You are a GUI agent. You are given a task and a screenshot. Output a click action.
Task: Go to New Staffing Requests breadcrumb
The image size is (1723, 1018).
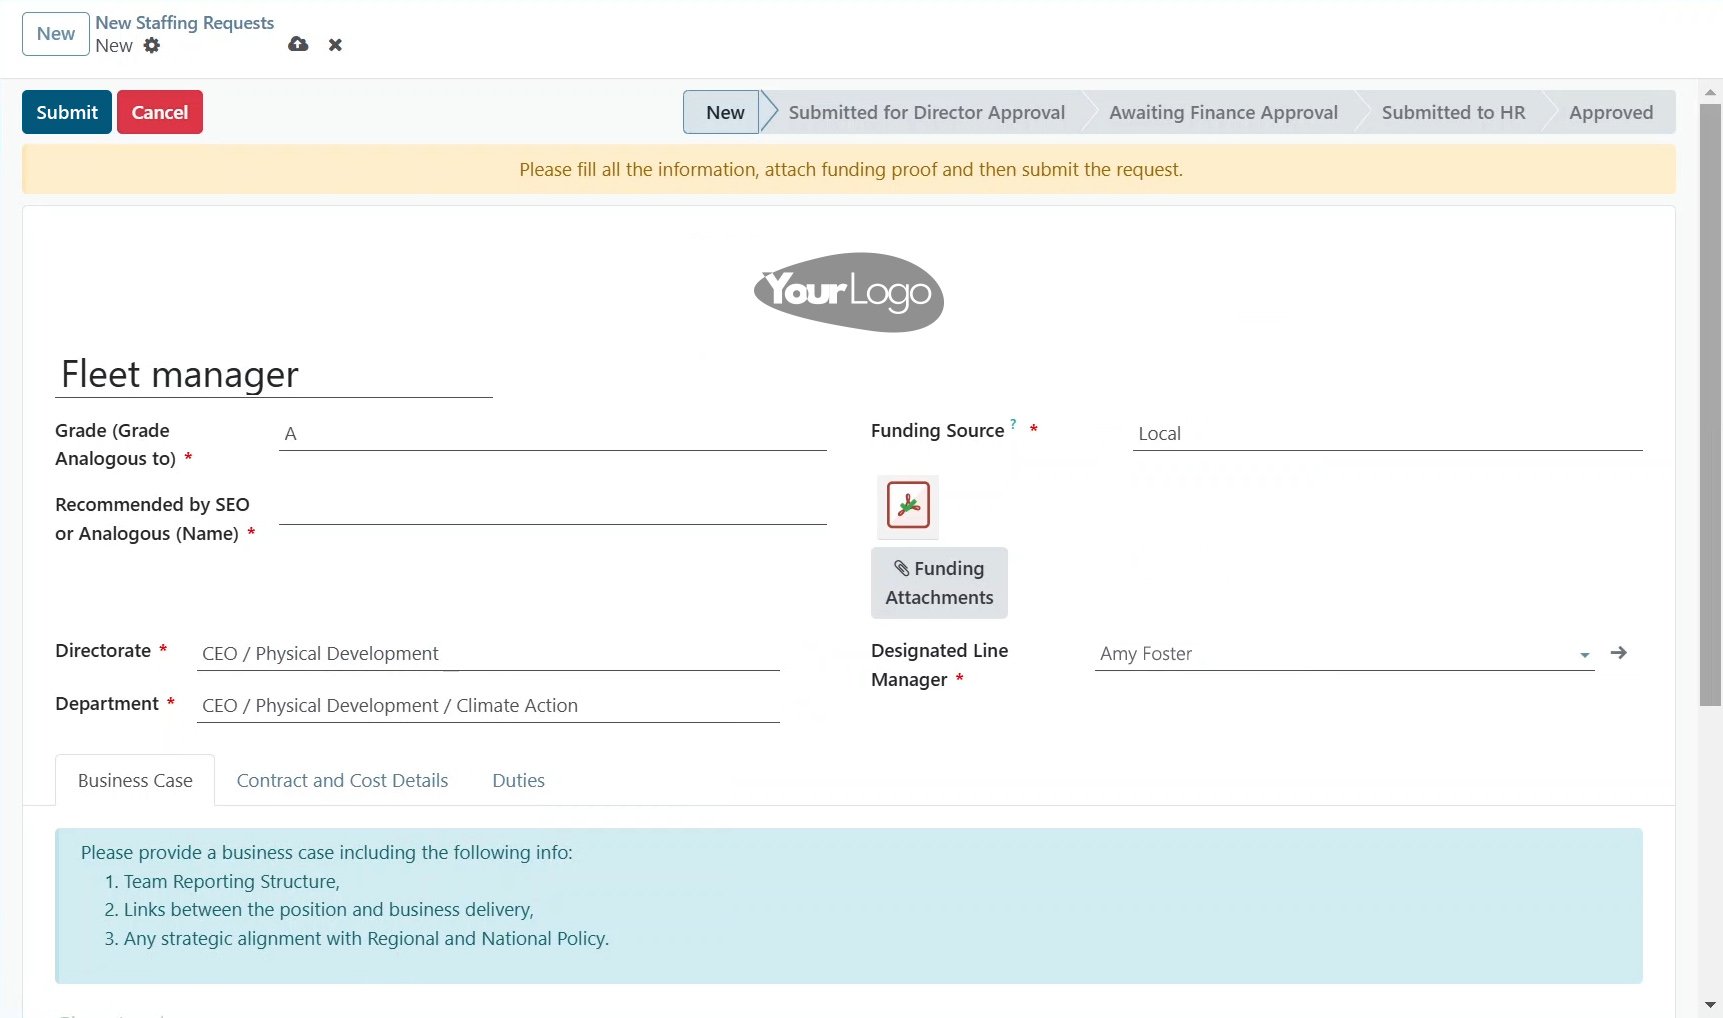point(184,23)
